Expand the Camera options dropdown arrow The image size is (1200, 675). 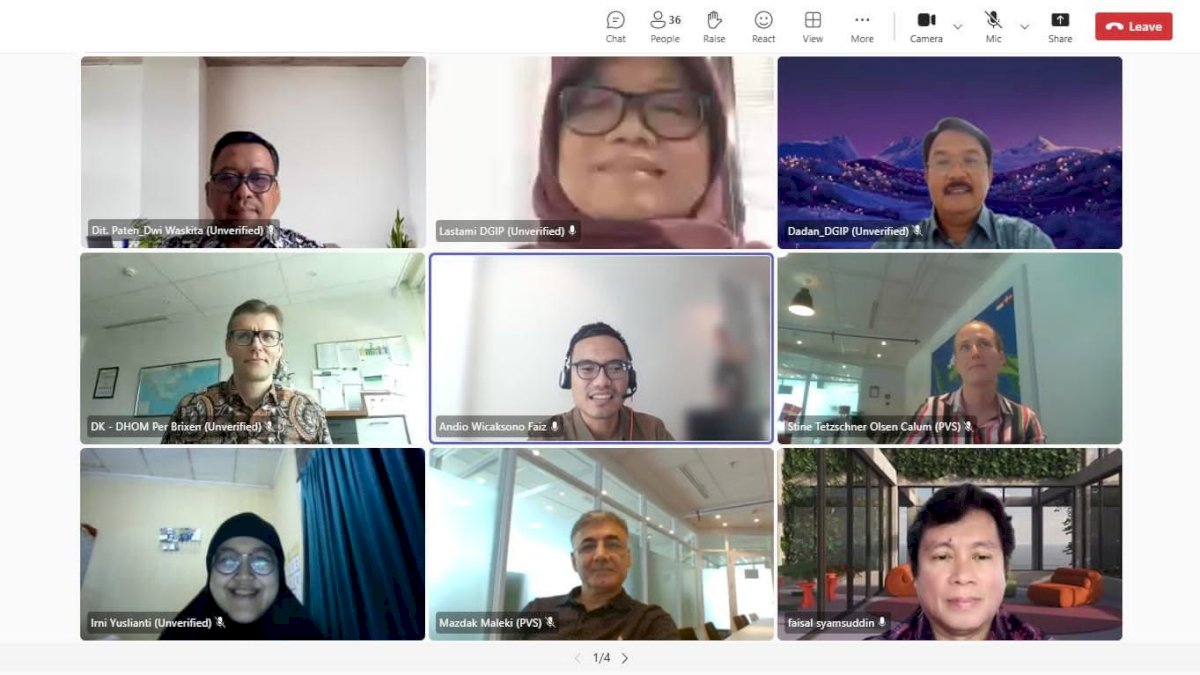click(x=958, y=27)
